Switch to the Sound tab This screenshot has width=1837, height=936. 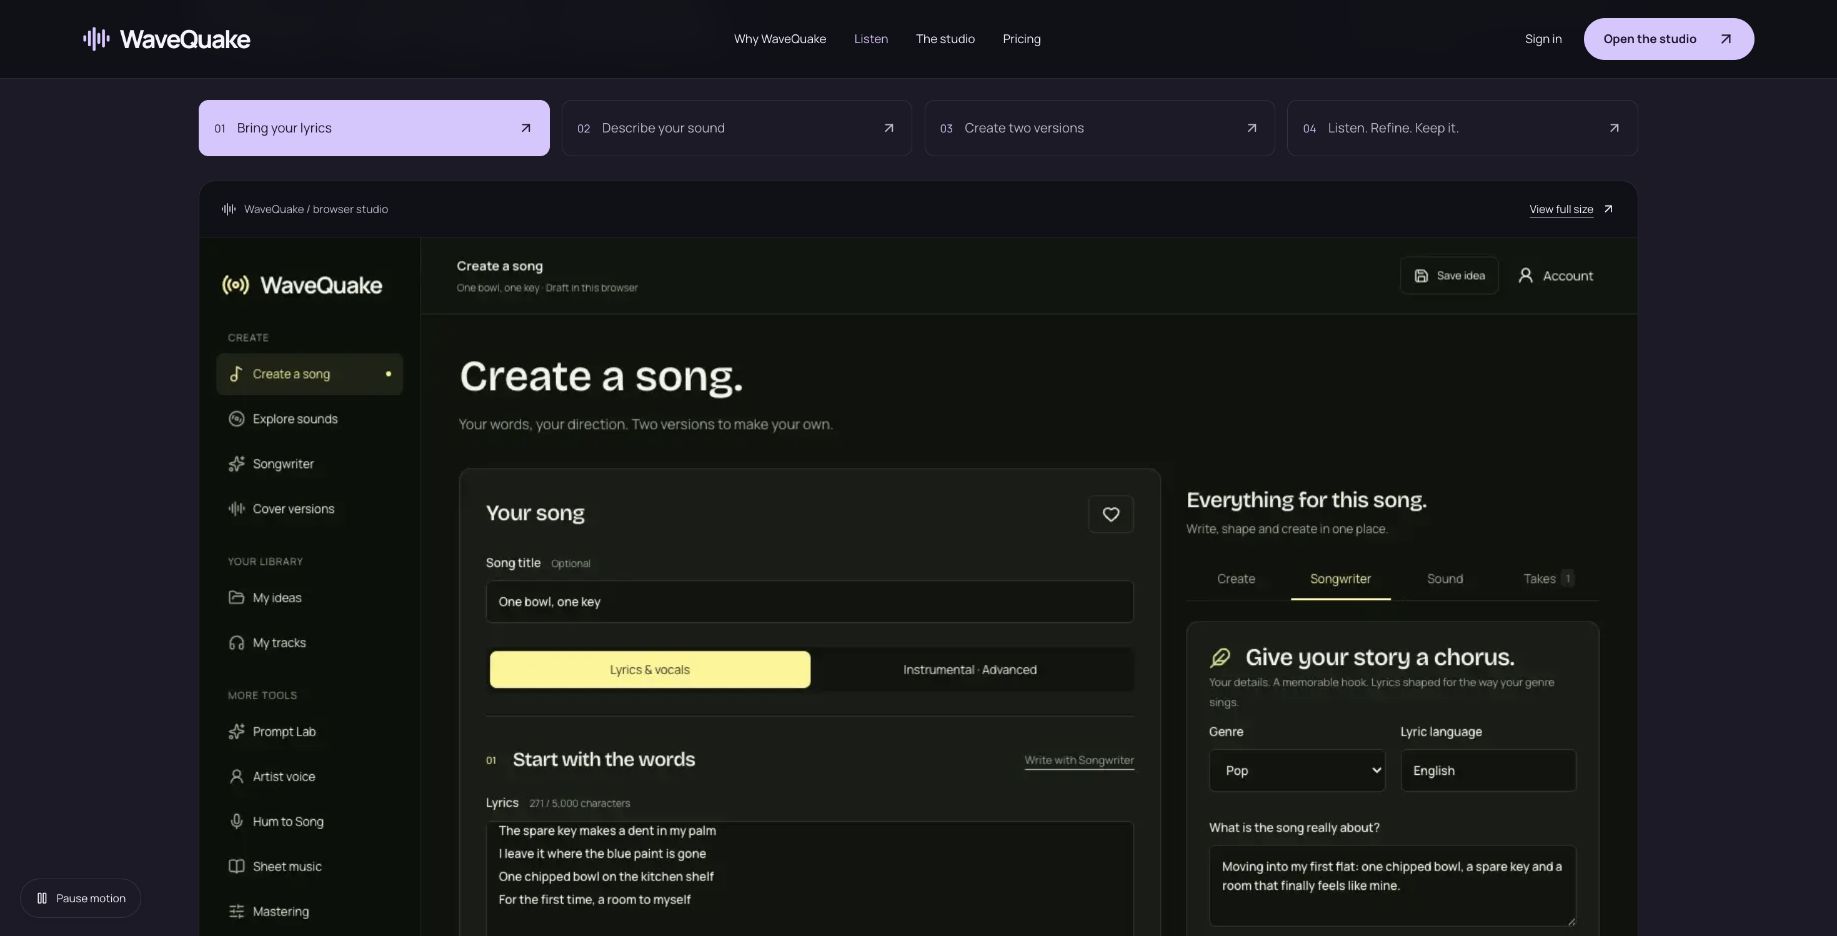(x=1445, y=579)
